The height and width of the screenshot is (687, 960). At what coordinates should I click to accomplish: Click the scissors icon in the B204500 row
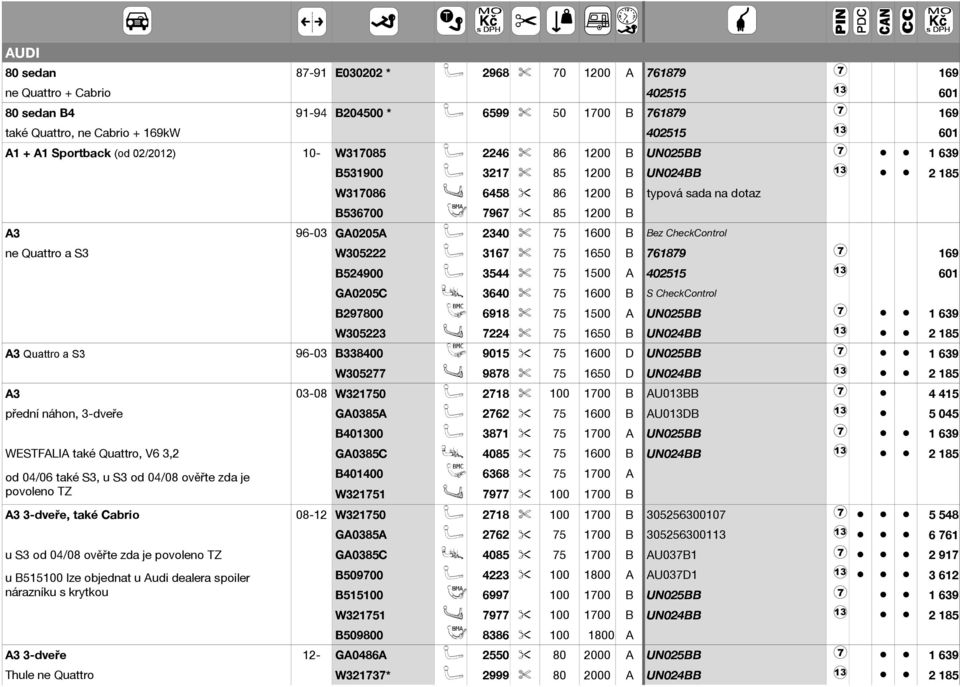pyautogui.click(x=525, y=113)
